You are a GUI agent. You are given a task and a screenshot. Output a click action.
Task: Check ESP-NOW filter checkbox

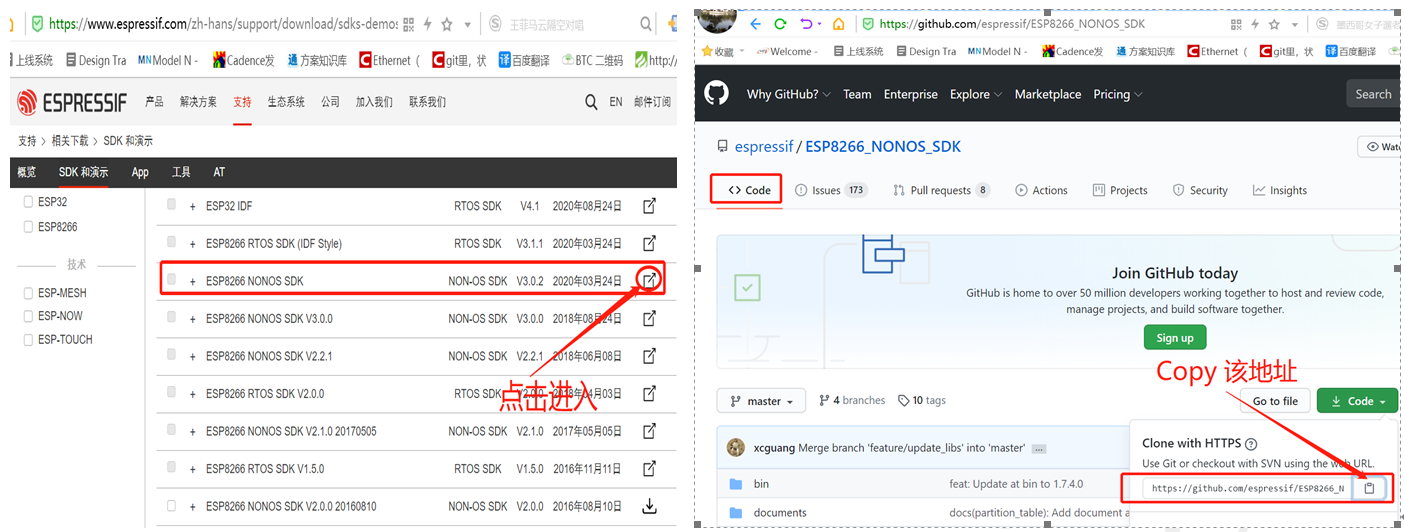[x=28, y=316]
